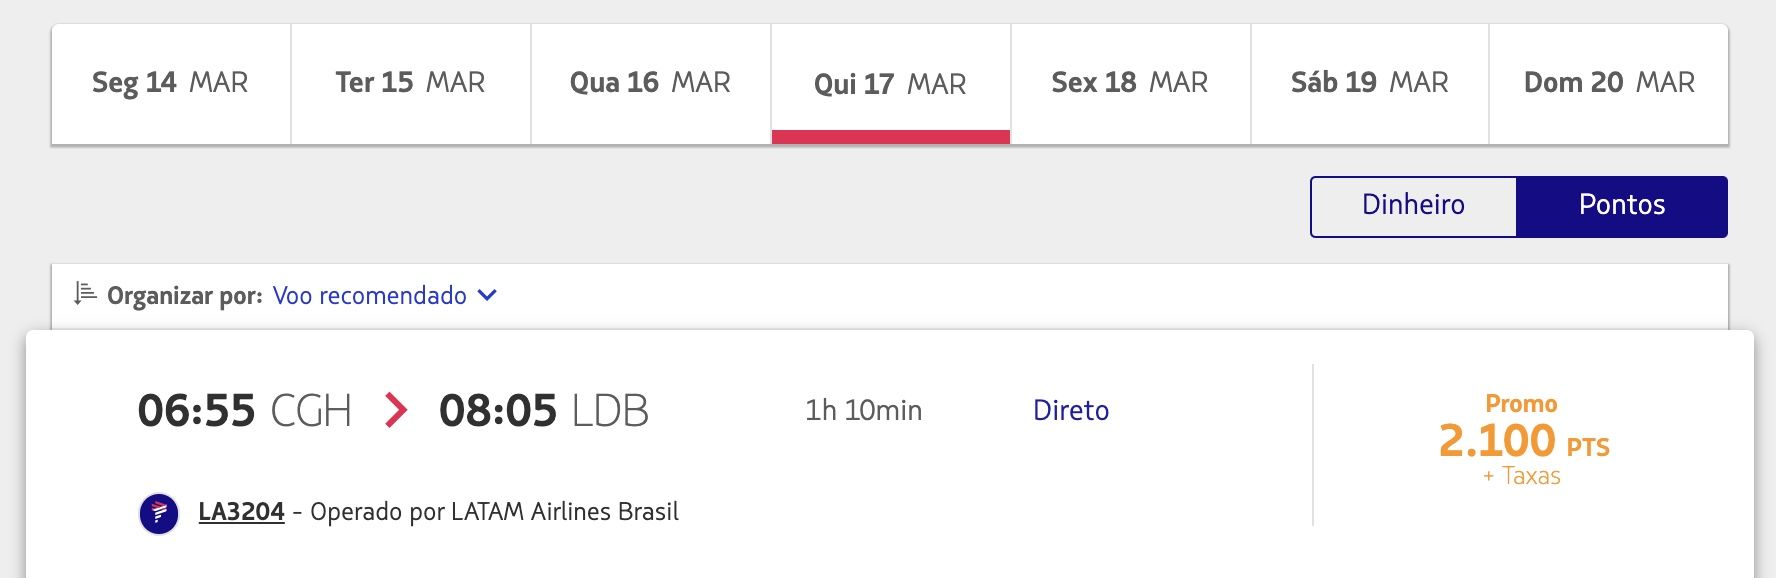
Task: Select the Qui 17 MAR date tab
Action: pos(891,84)
